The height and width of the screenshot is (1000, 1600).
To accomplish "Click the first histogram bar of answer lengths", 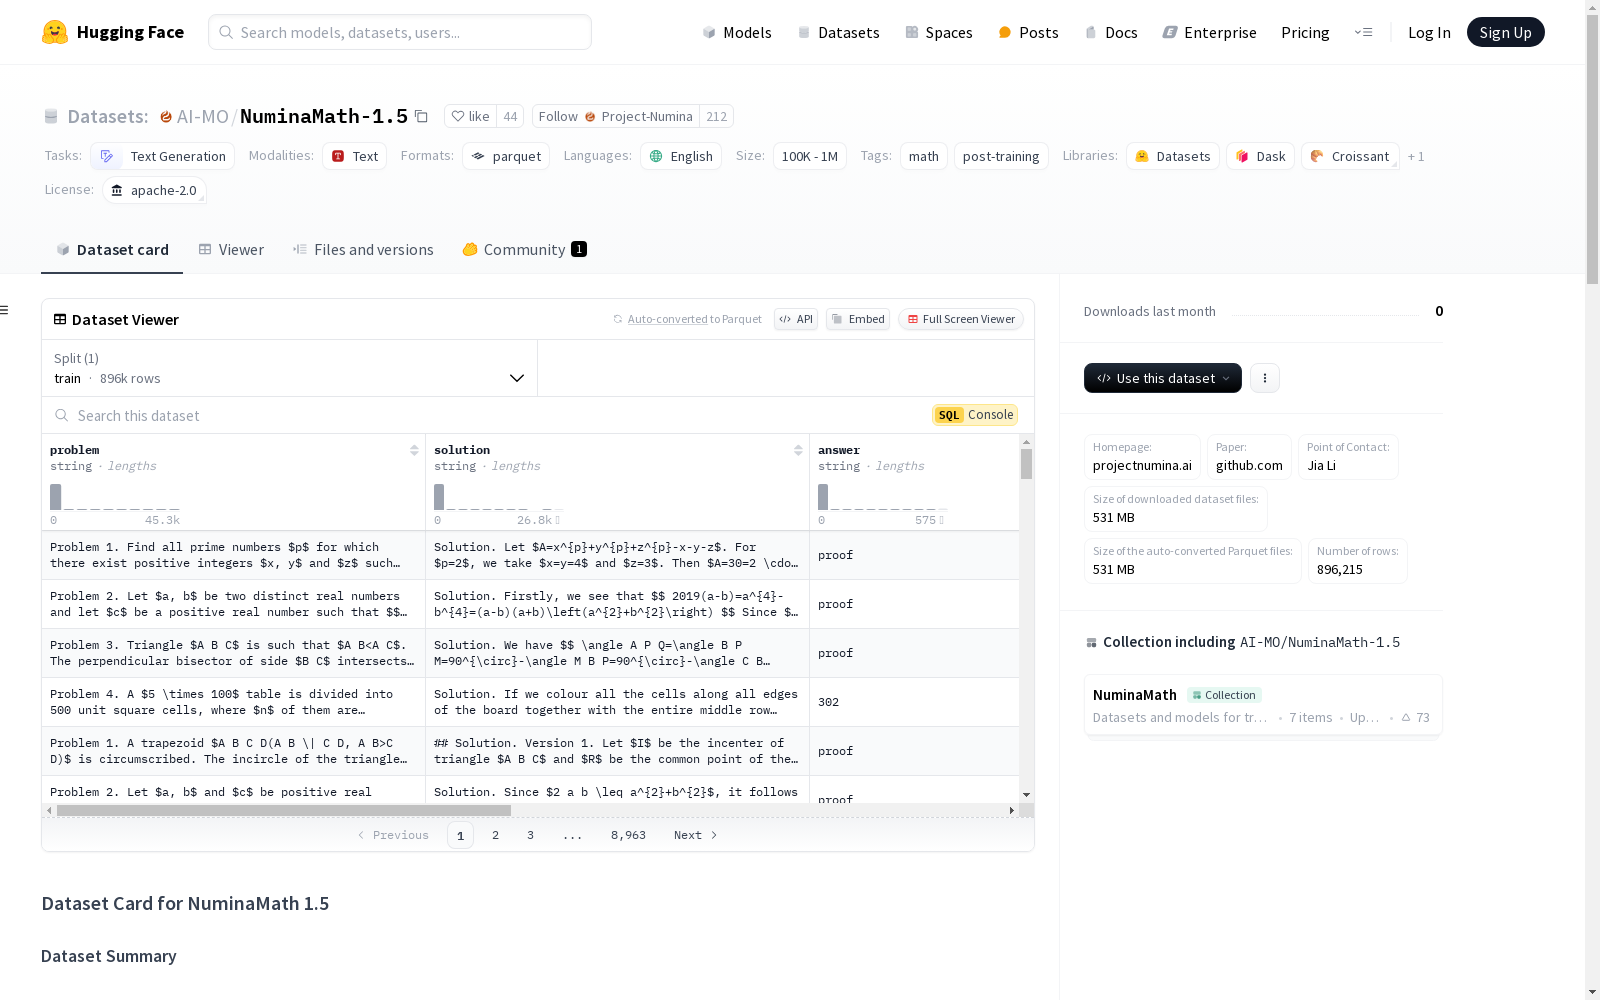I will [823, 497].
